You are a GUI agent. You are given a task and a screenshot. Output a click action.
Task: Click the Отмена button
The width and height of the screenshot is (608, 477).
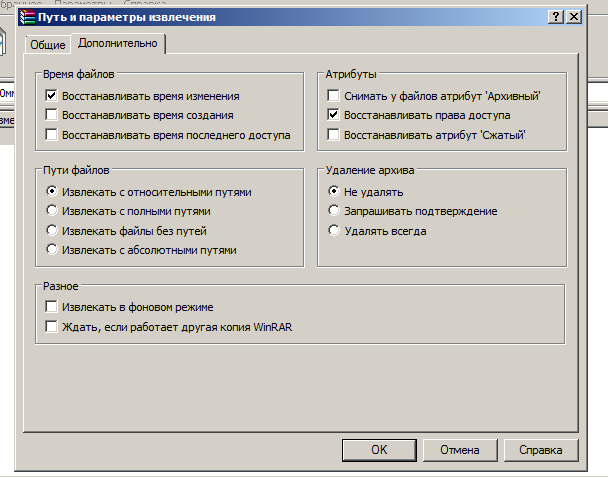[460, 450]
